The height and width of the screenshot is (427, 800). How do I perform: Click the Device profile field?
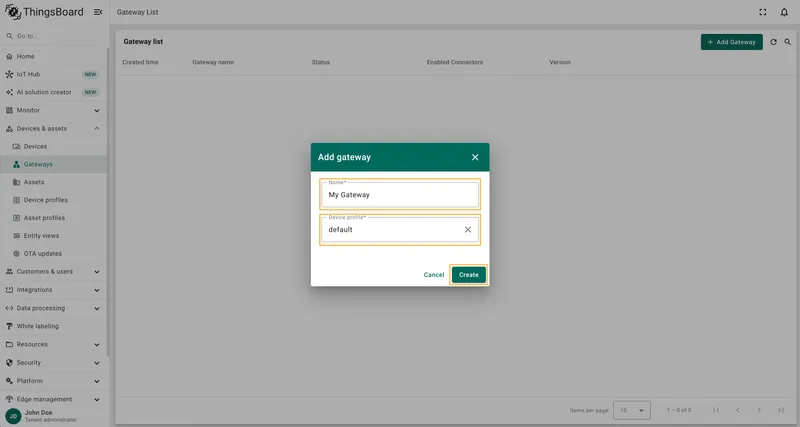pyautogui.click(x=400, y=230)
